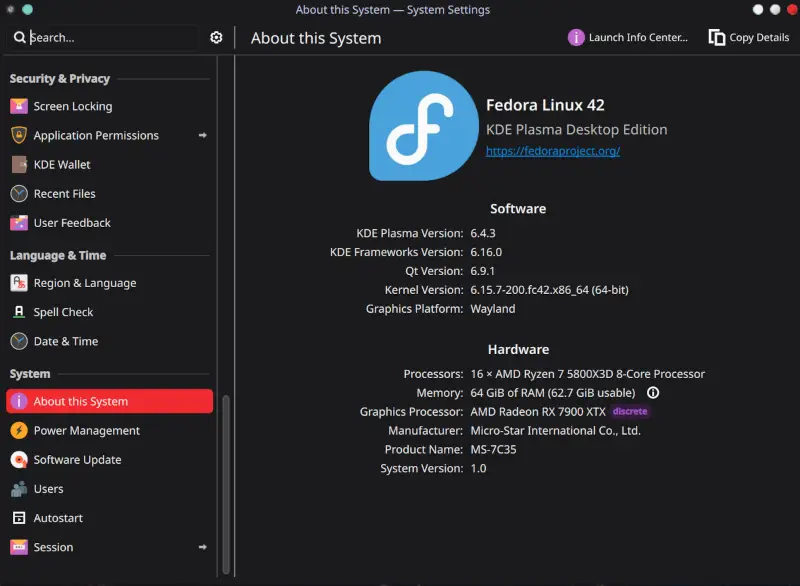Open the Screen Locking settings page
800x586 pixels.
(110, 106)
